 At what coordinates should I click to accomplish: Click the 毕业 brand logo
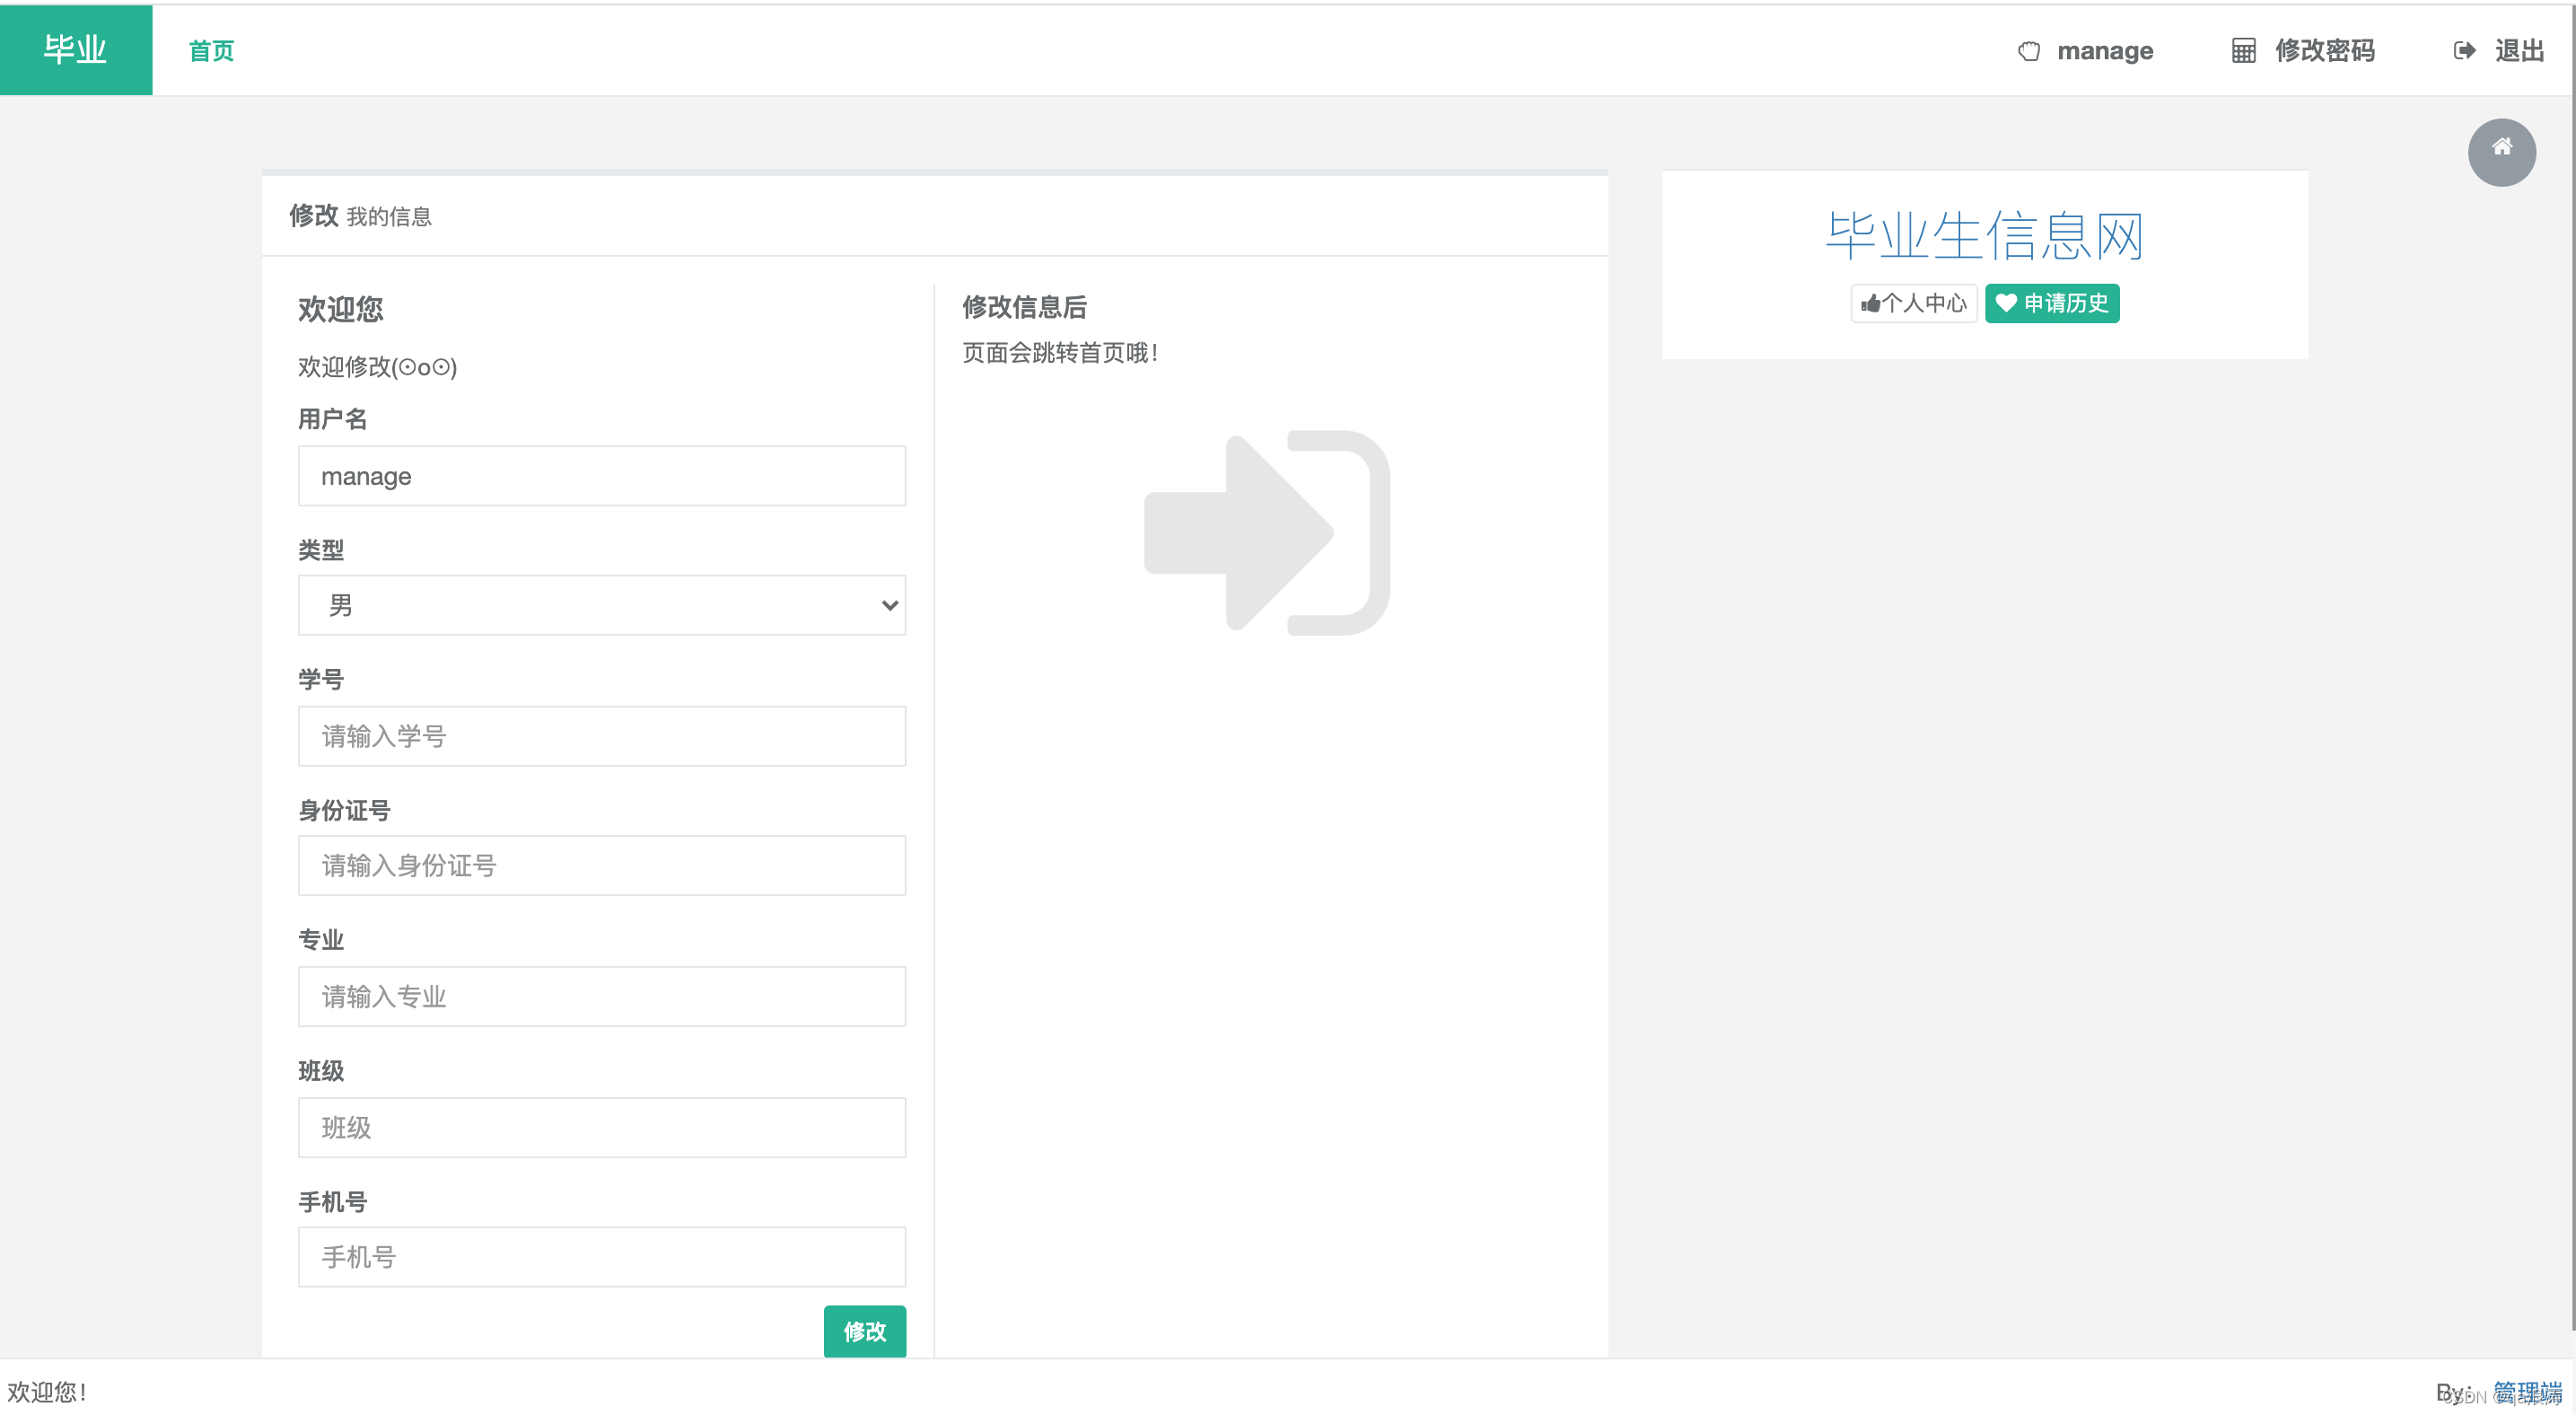point(76,49)
